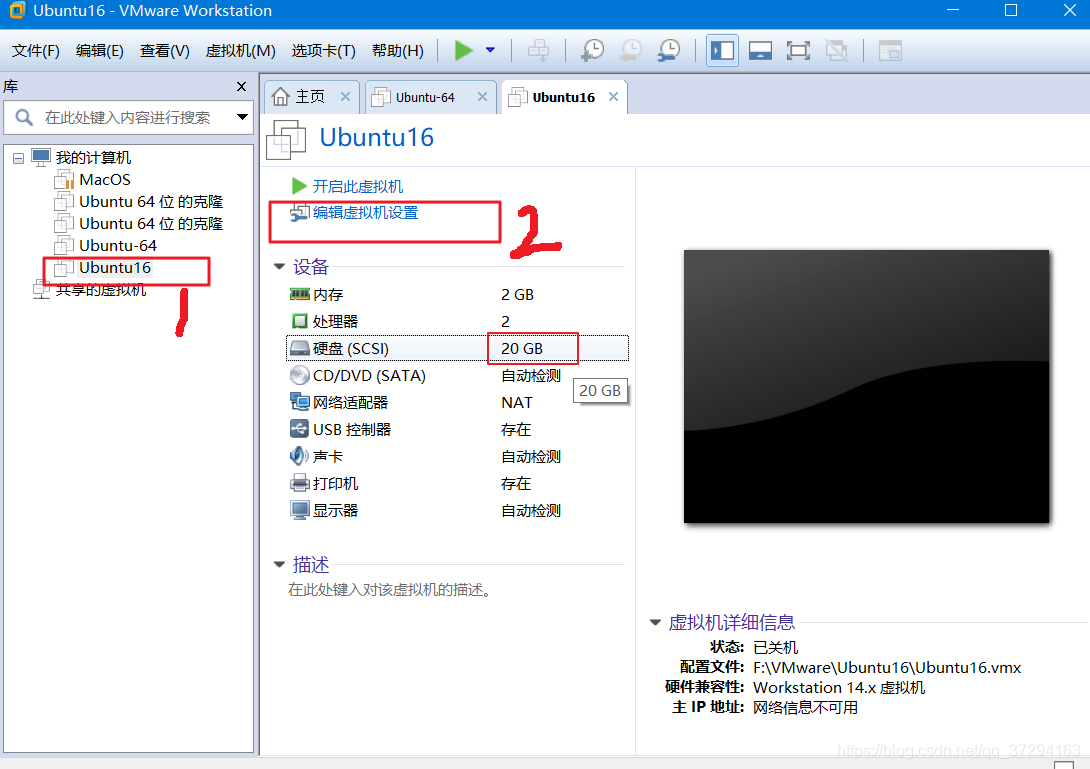Screen dimensions: 1090x769
Task: Collapse the 描述 section
Action: point(279,565)
